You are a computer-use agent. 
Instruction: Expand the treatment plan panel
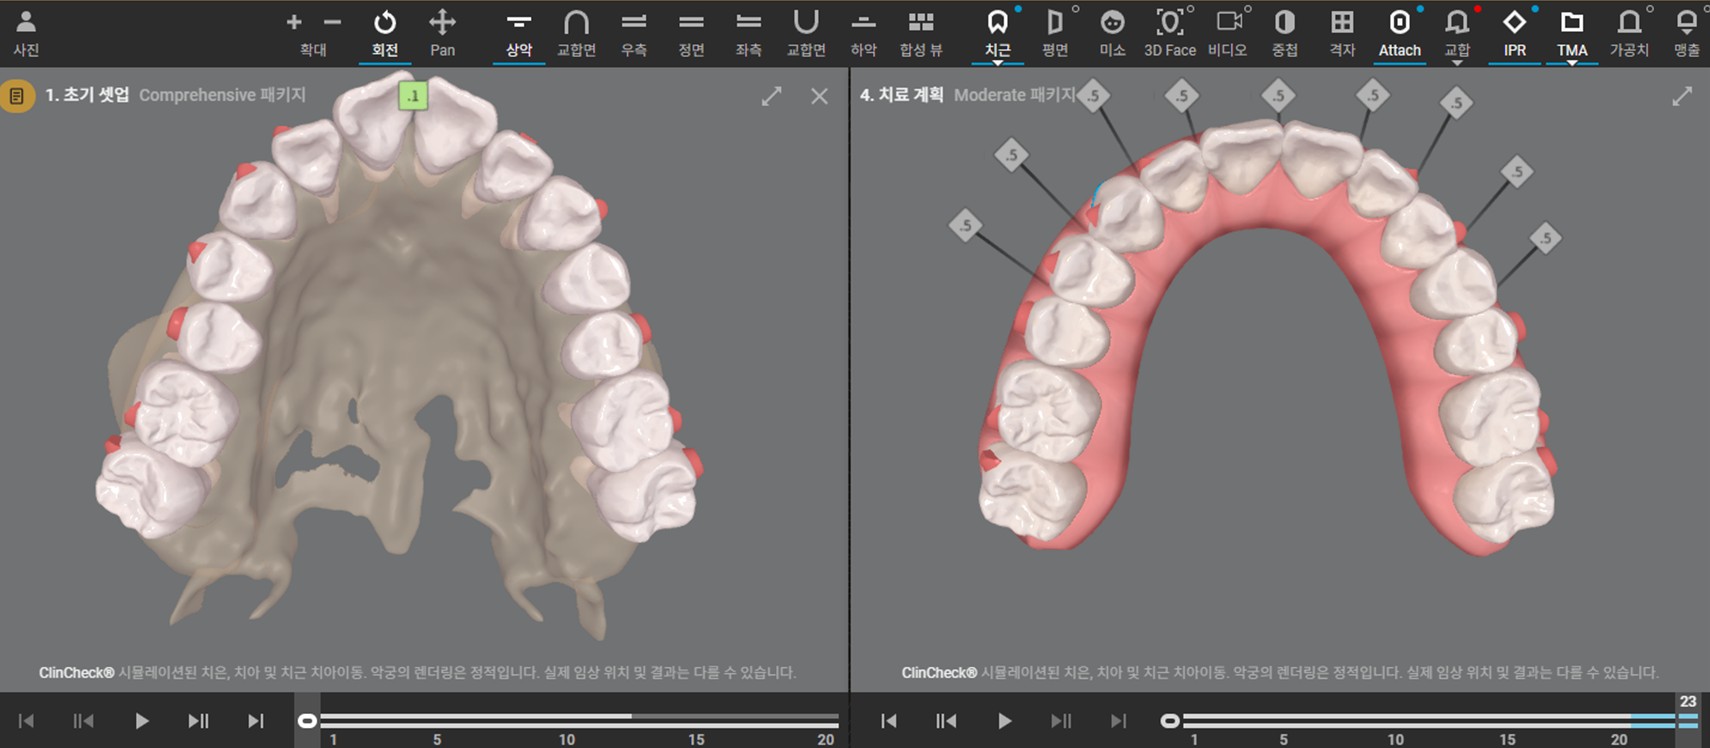pyautogui.click(x=1682, y=95)
